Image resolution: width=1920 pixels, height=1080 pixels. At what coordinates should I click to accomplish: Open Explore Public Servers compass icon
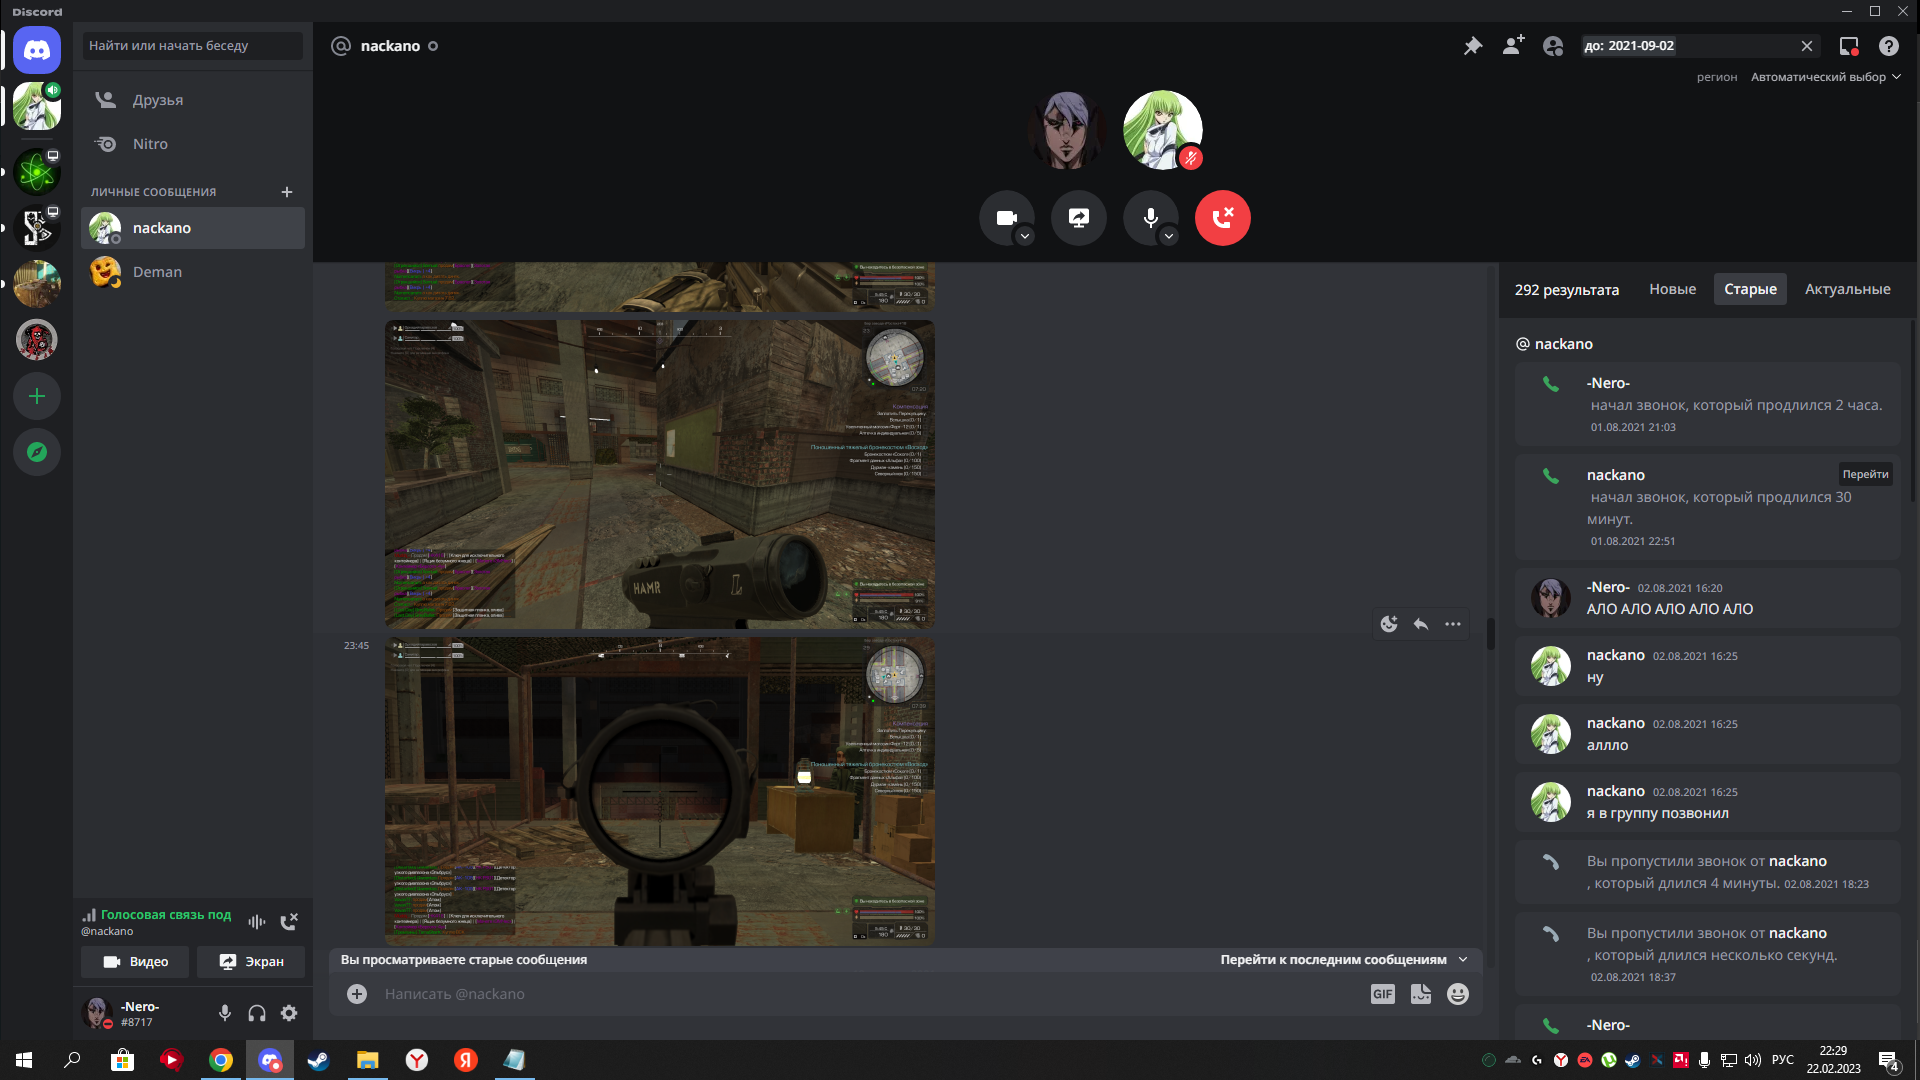click(x=37, y=452)
